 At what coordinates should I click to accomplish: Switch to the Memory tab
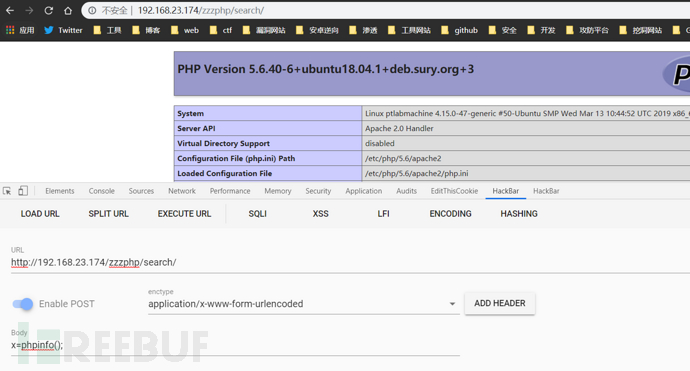(278, 191)
